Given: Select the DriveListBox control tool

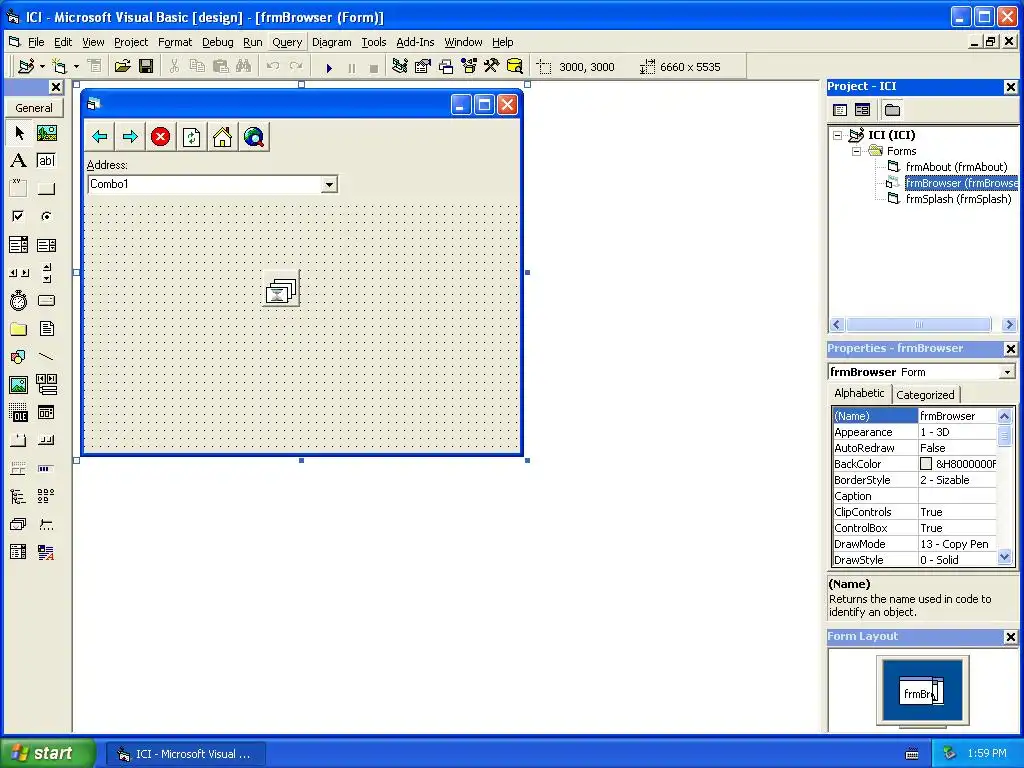Looking at the screenshot, I should 46,300.
